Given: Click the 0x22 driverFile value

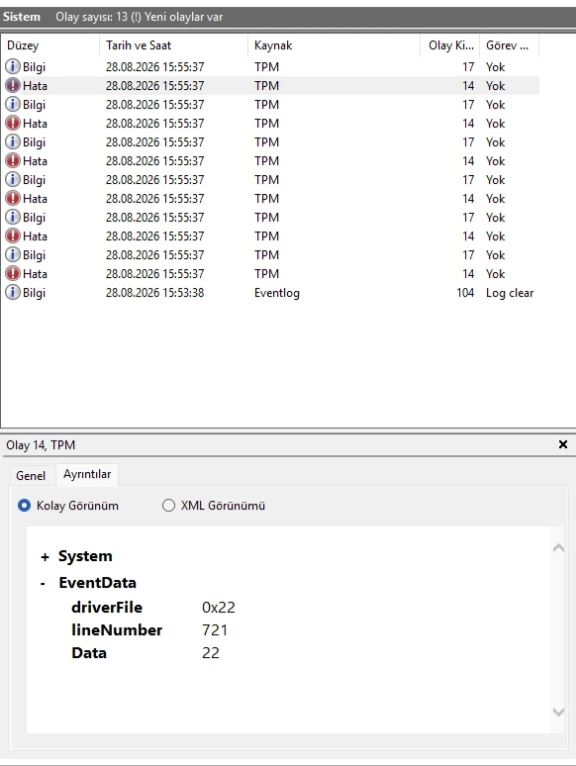Looking at the screenshot, I should pos(218,607).
